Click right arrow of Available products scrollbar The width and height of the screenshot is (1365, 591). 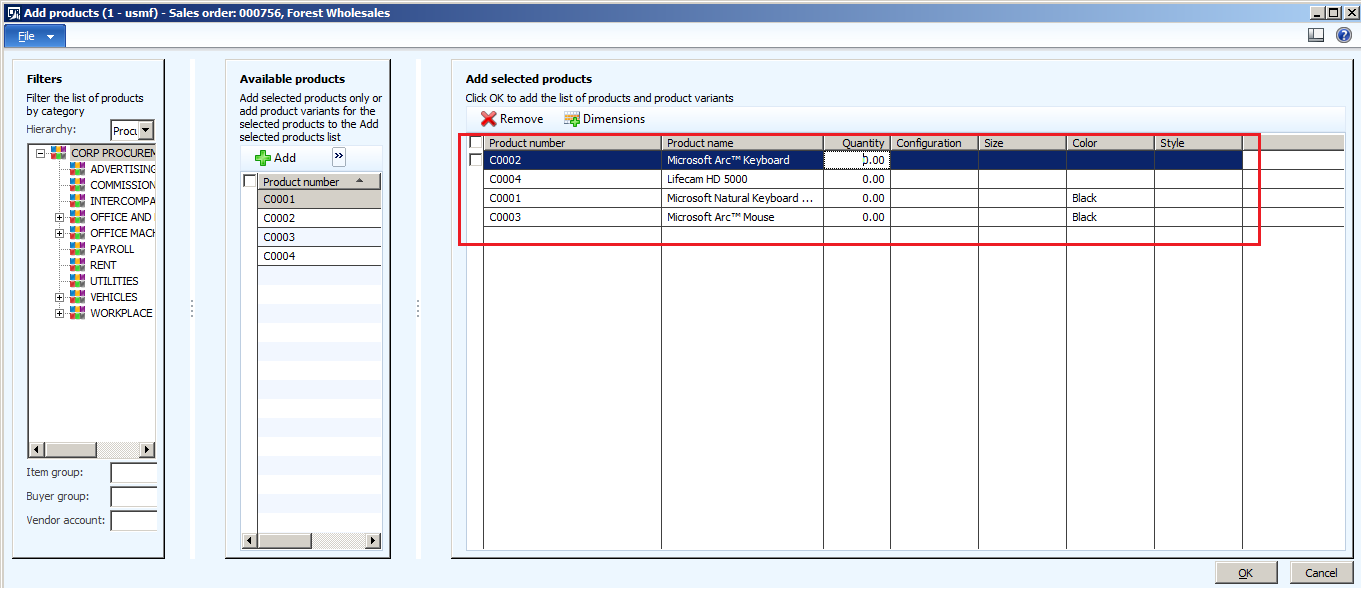click(x=374, y=541)
